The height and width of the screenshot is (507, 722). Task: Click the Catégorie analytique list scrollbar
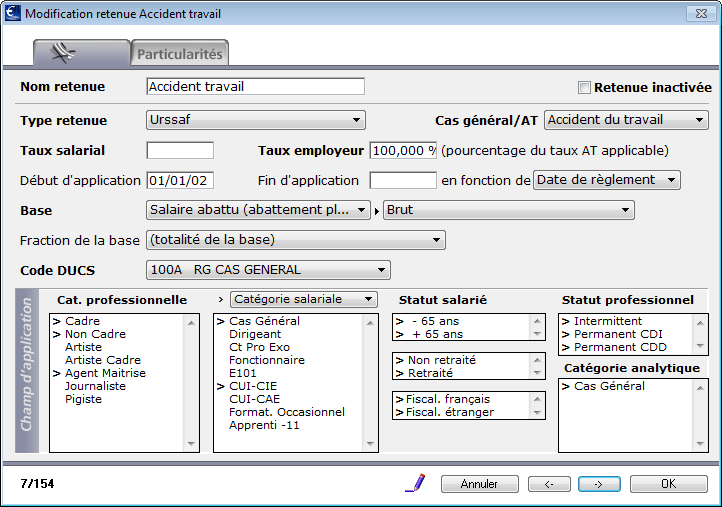click(700, 415)
